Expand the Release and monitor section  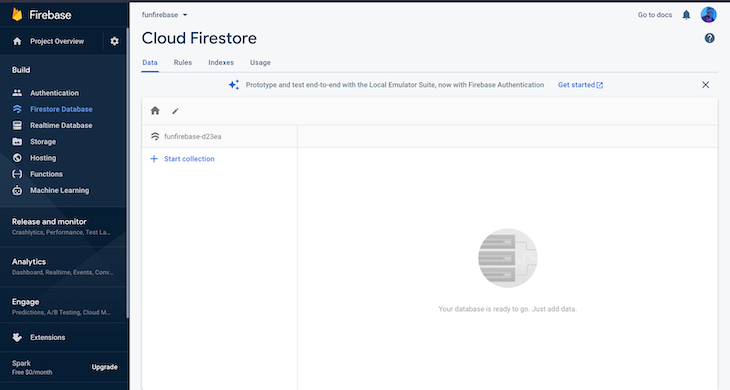(61, 226)
